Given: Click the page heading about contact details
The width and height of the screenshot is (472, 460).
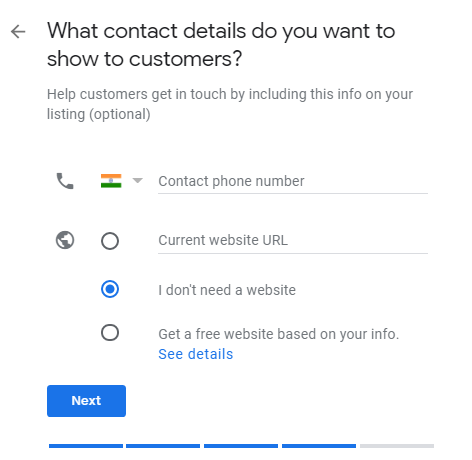Looking at the screenshot, I should [221, 45].
